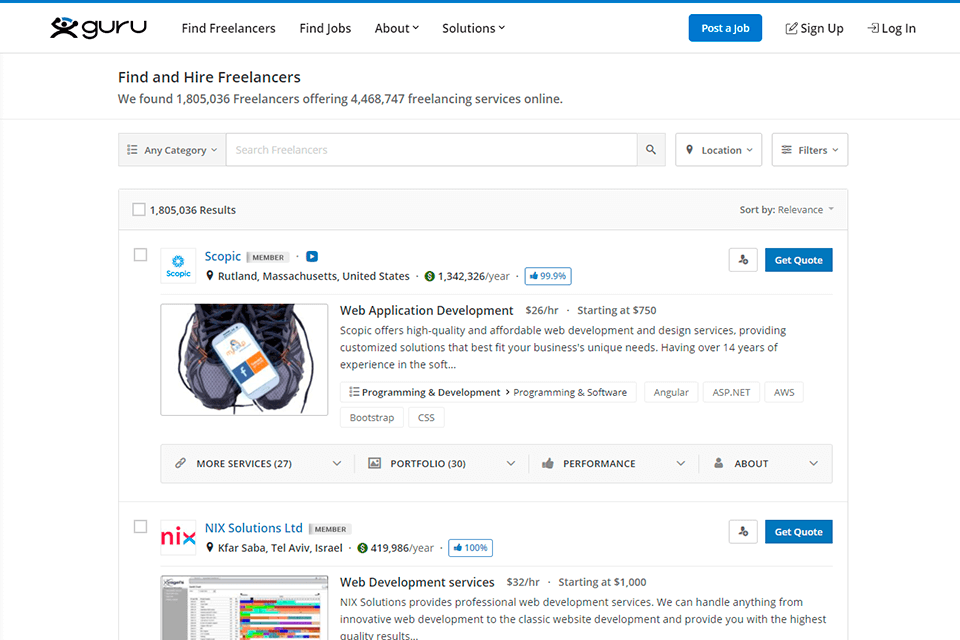Tick the NIX Solutions Ltd checkbox
Viewport: 960px width, 640px height.
[140, 527]
